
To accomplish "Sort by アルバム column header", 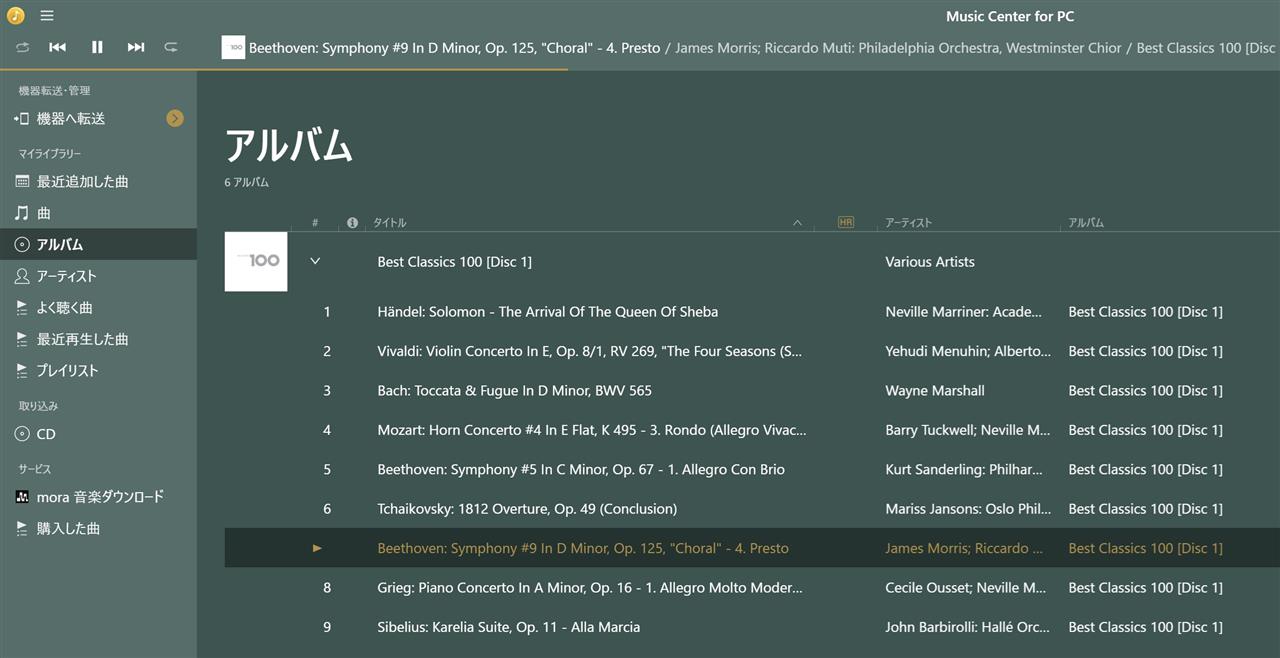I will 1086,223.
